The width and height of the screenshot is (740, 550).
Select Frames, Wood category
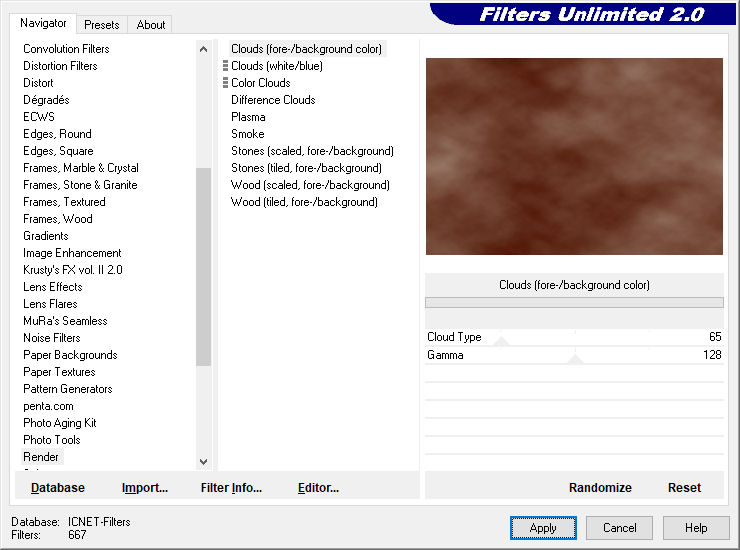coord(58,219)
